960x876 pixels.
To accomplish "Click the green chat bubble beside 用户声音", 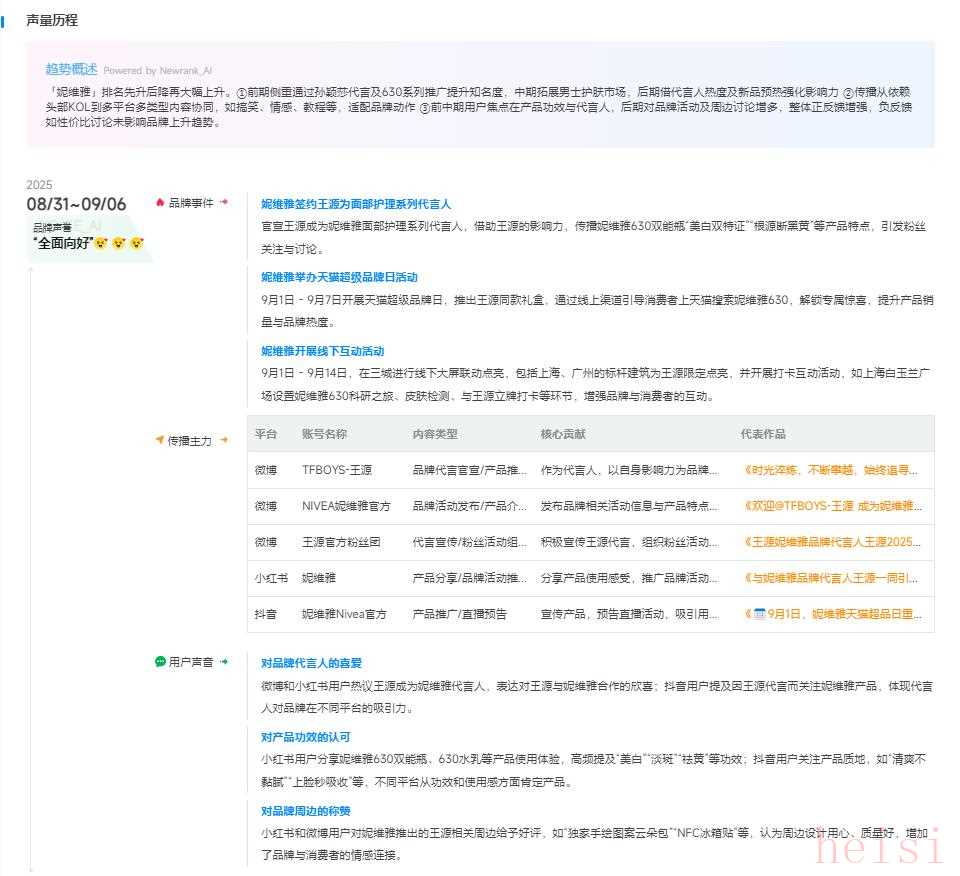I will [x=160, y=661].
